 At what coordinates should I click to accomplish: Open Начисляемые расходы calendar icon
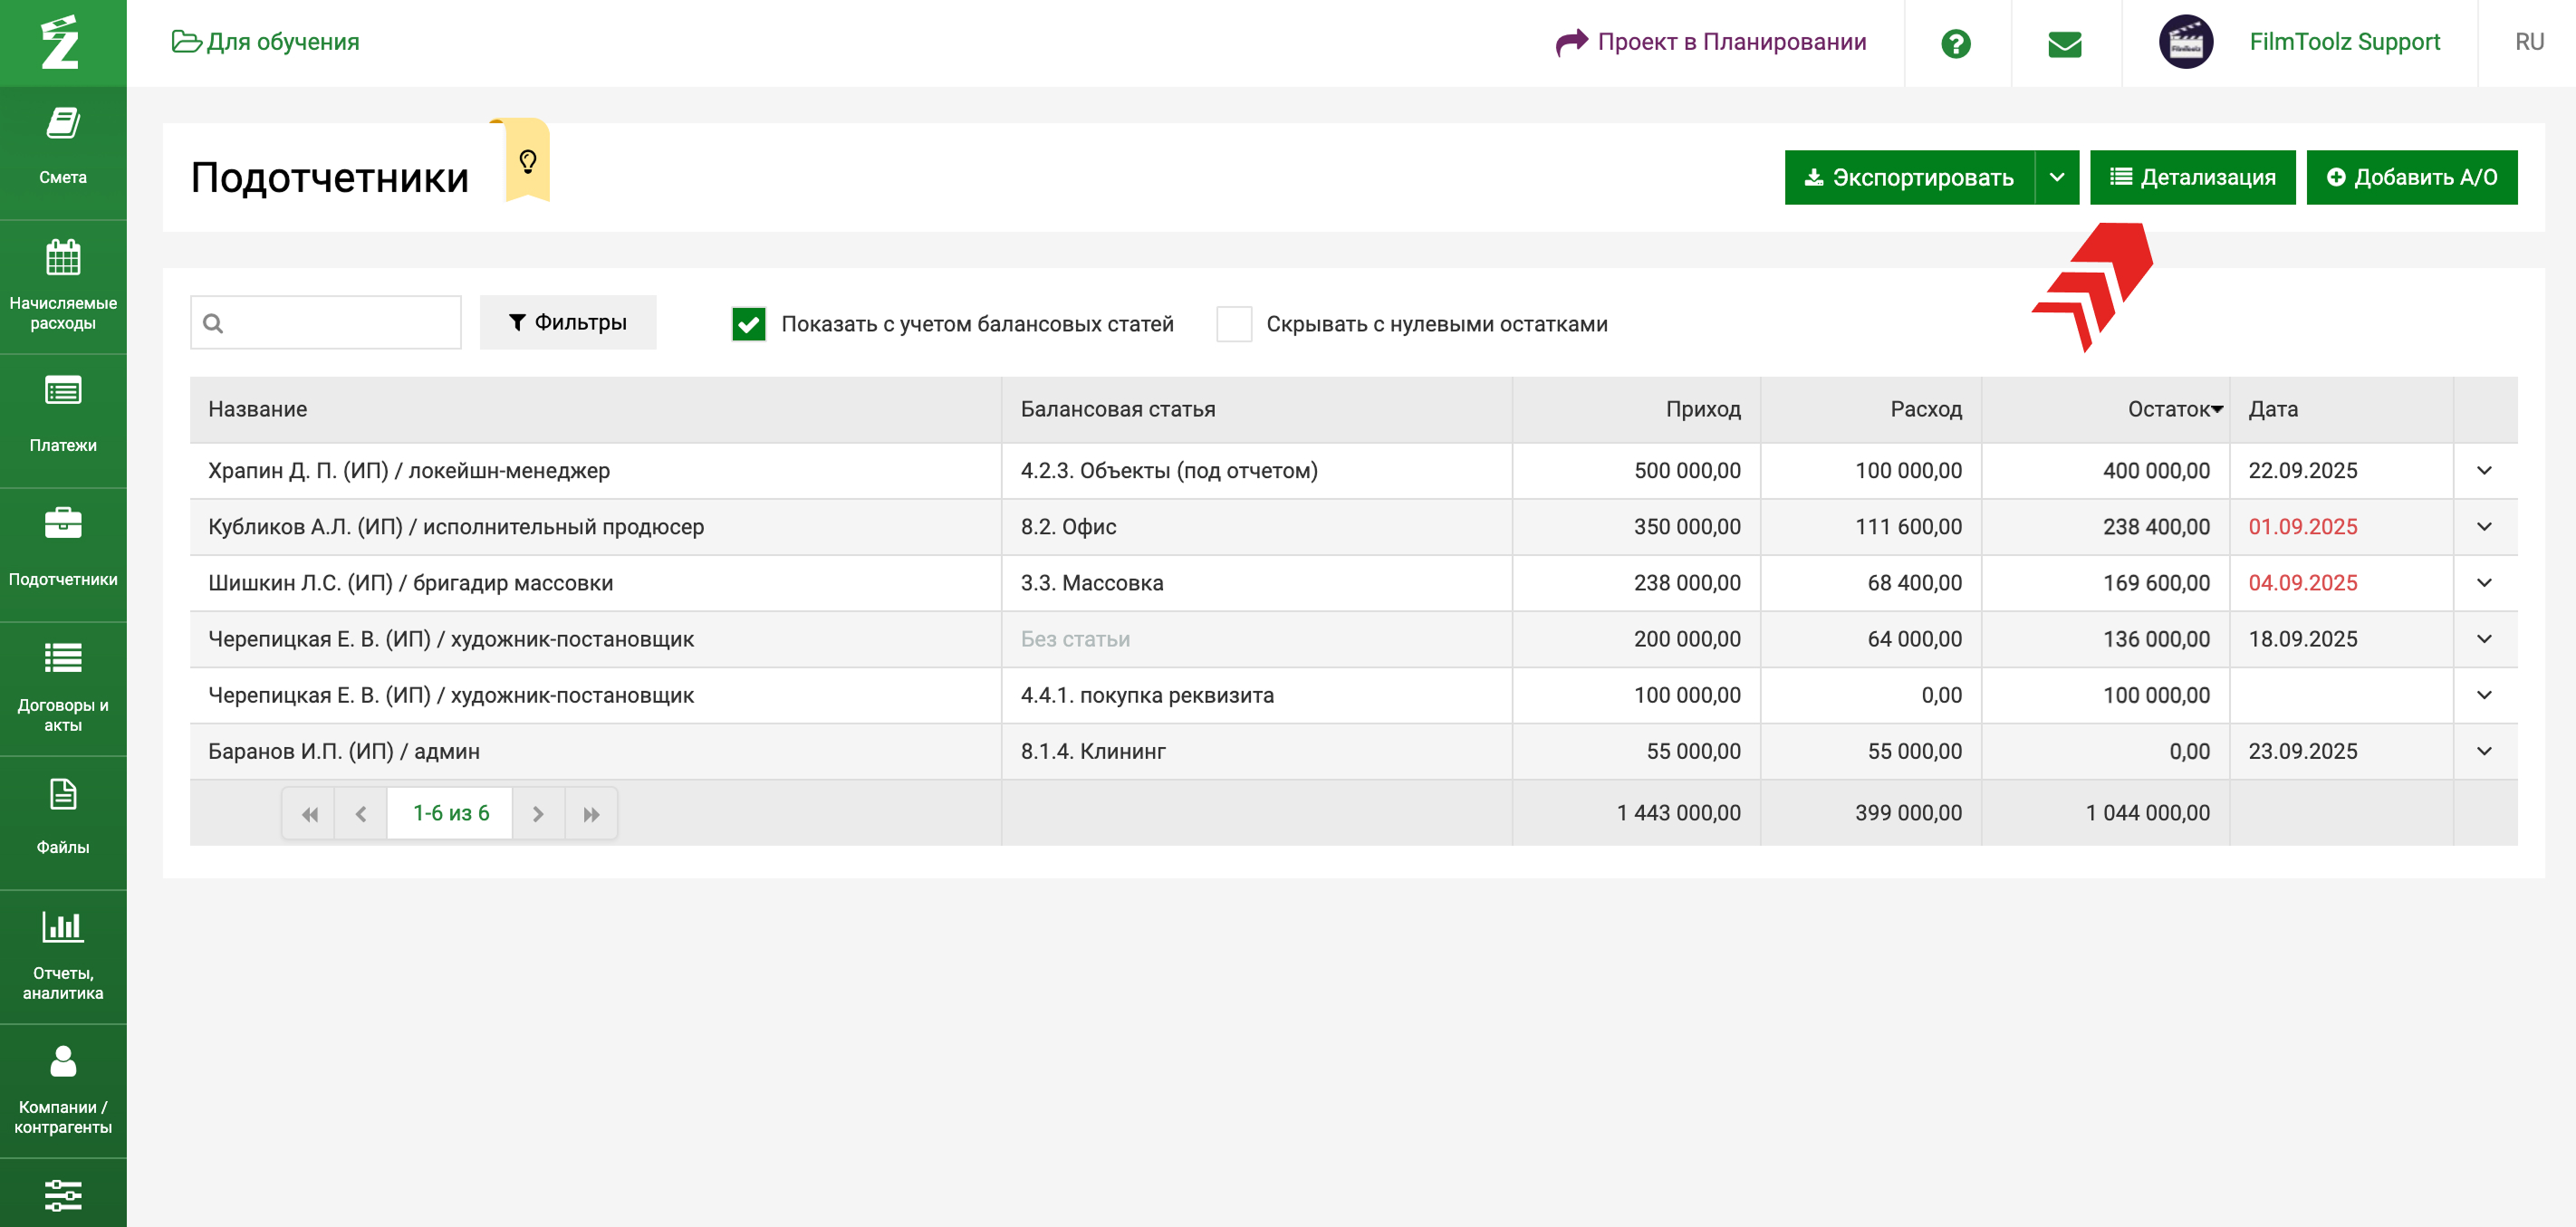(x=63, y=258)
